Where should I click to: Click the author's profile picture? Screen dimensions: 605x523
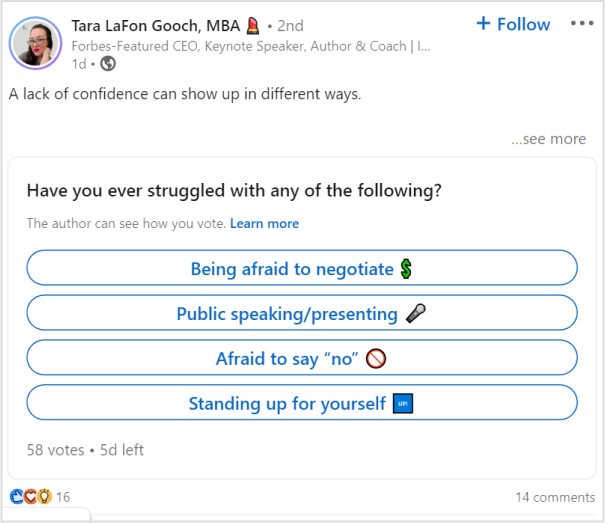coord(35,42)
